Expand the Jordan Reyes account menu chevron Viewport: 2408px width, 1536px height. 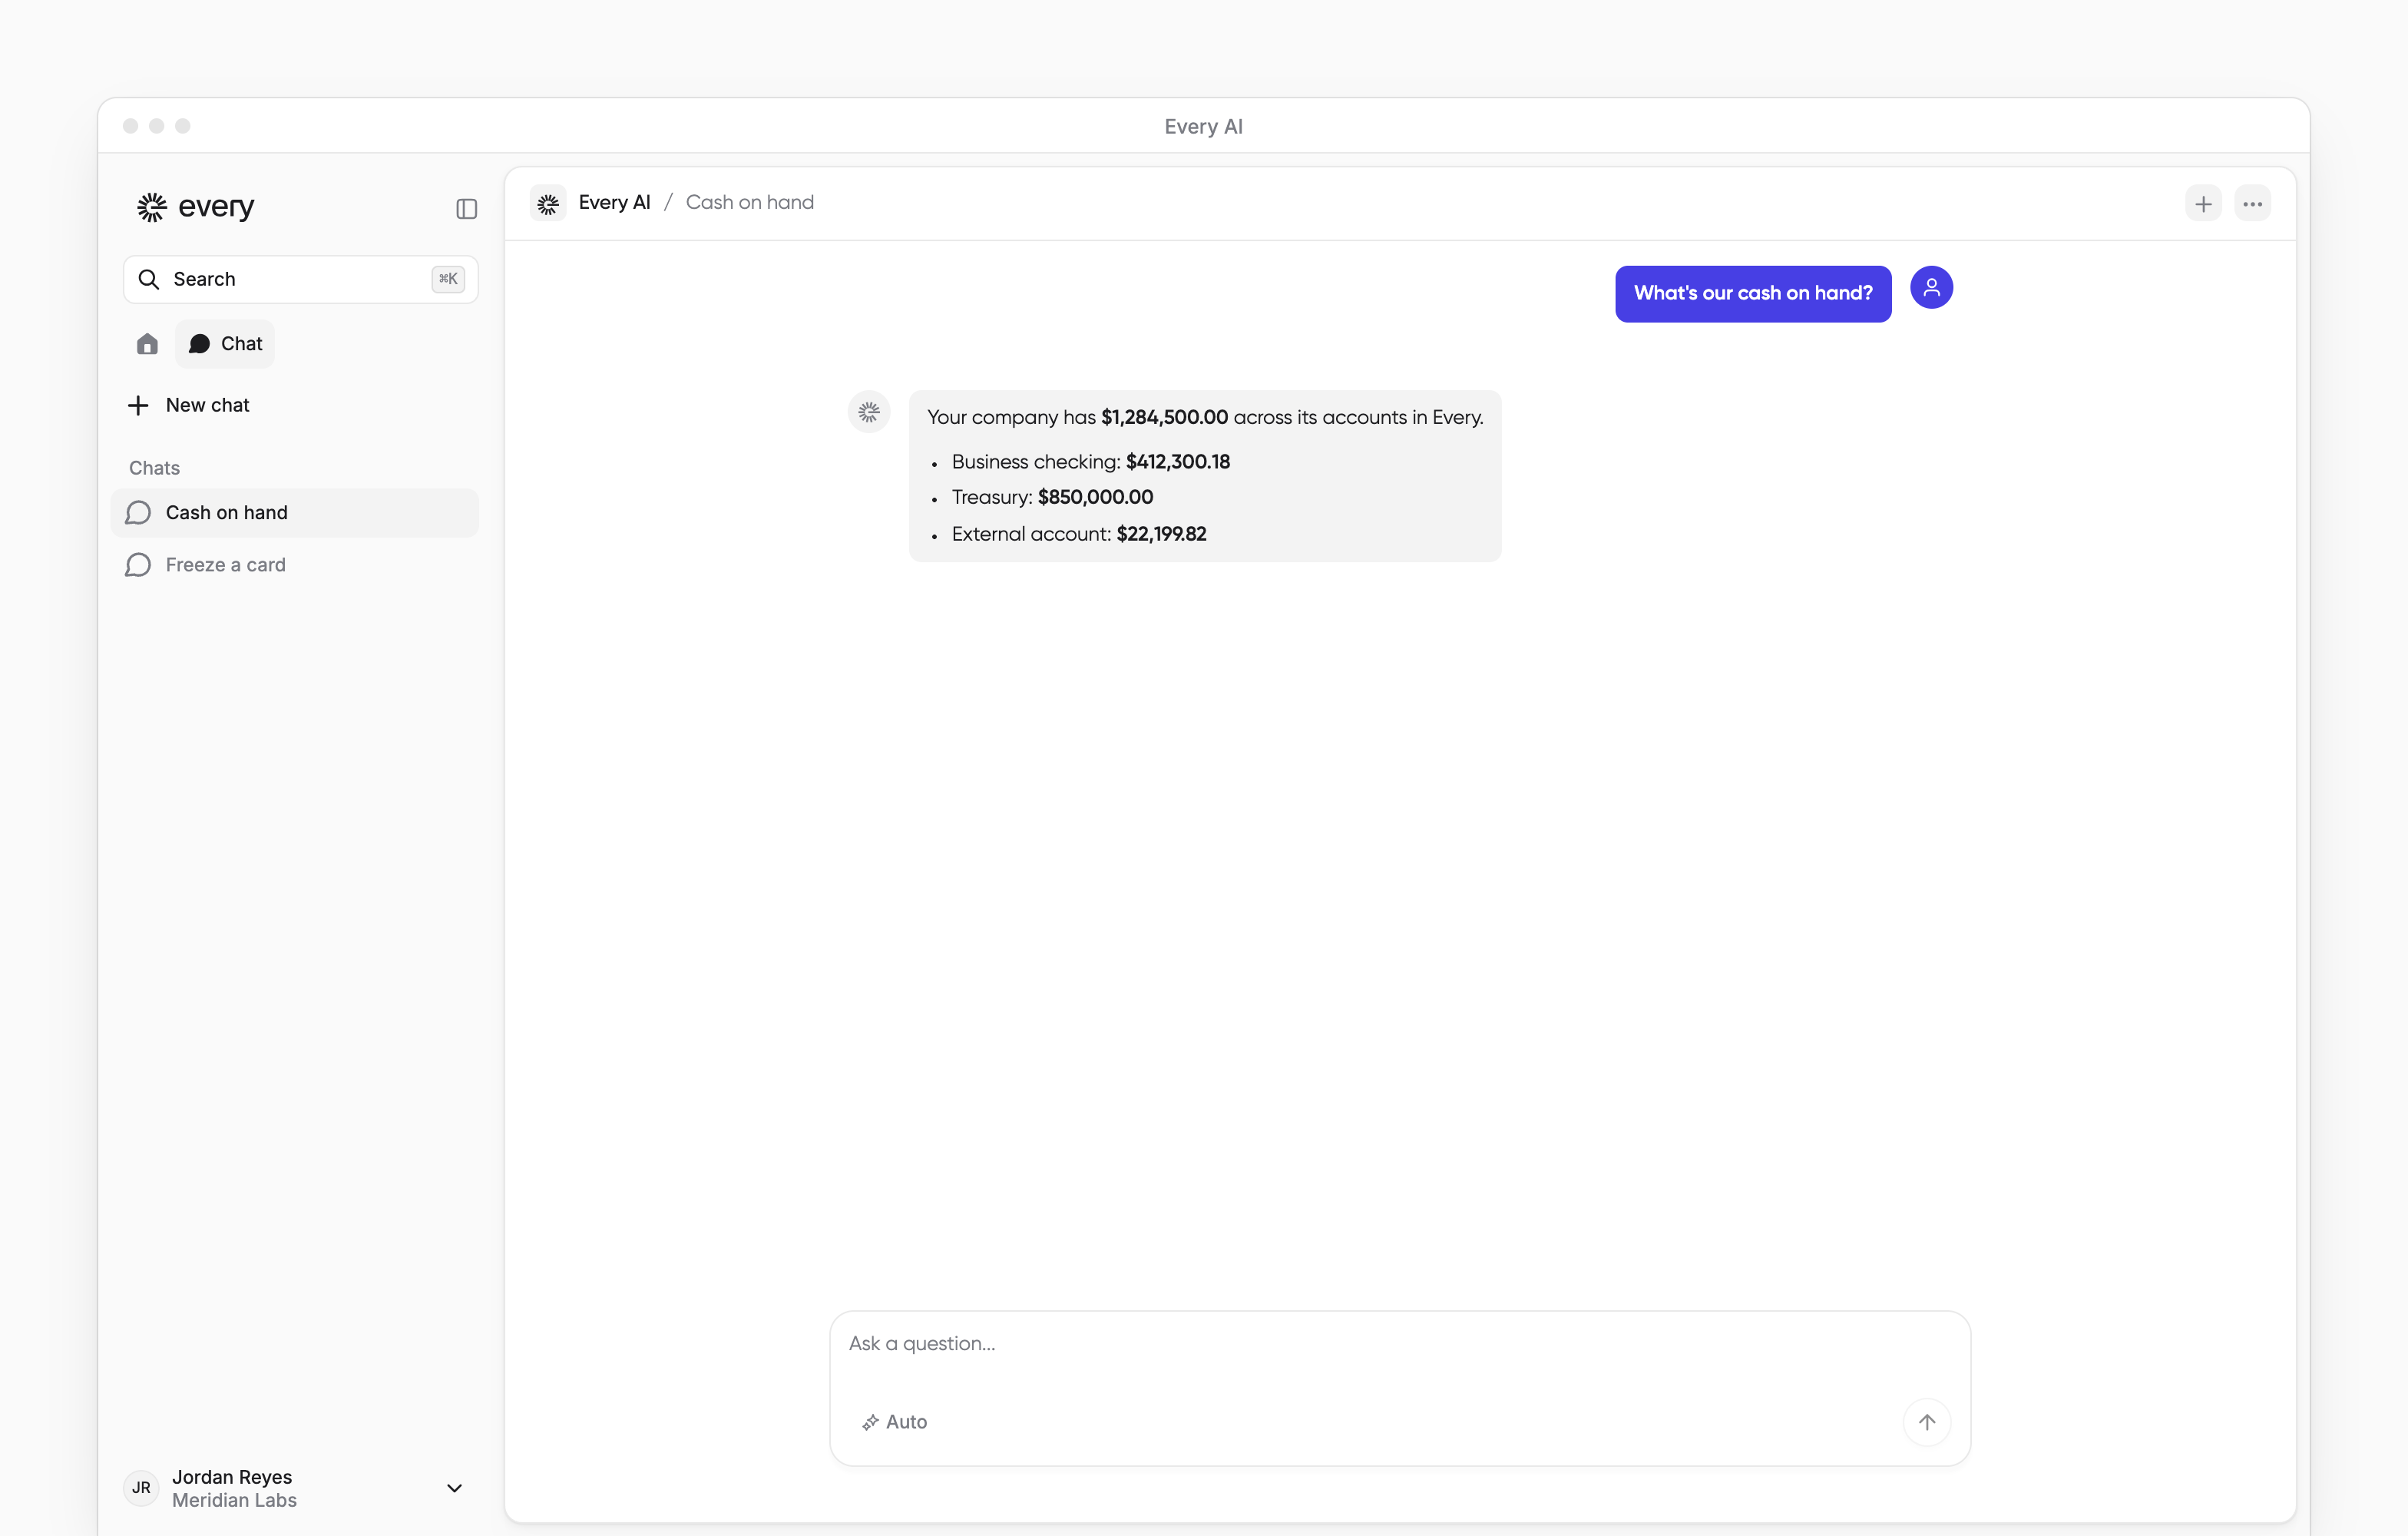click(454, 1488)
